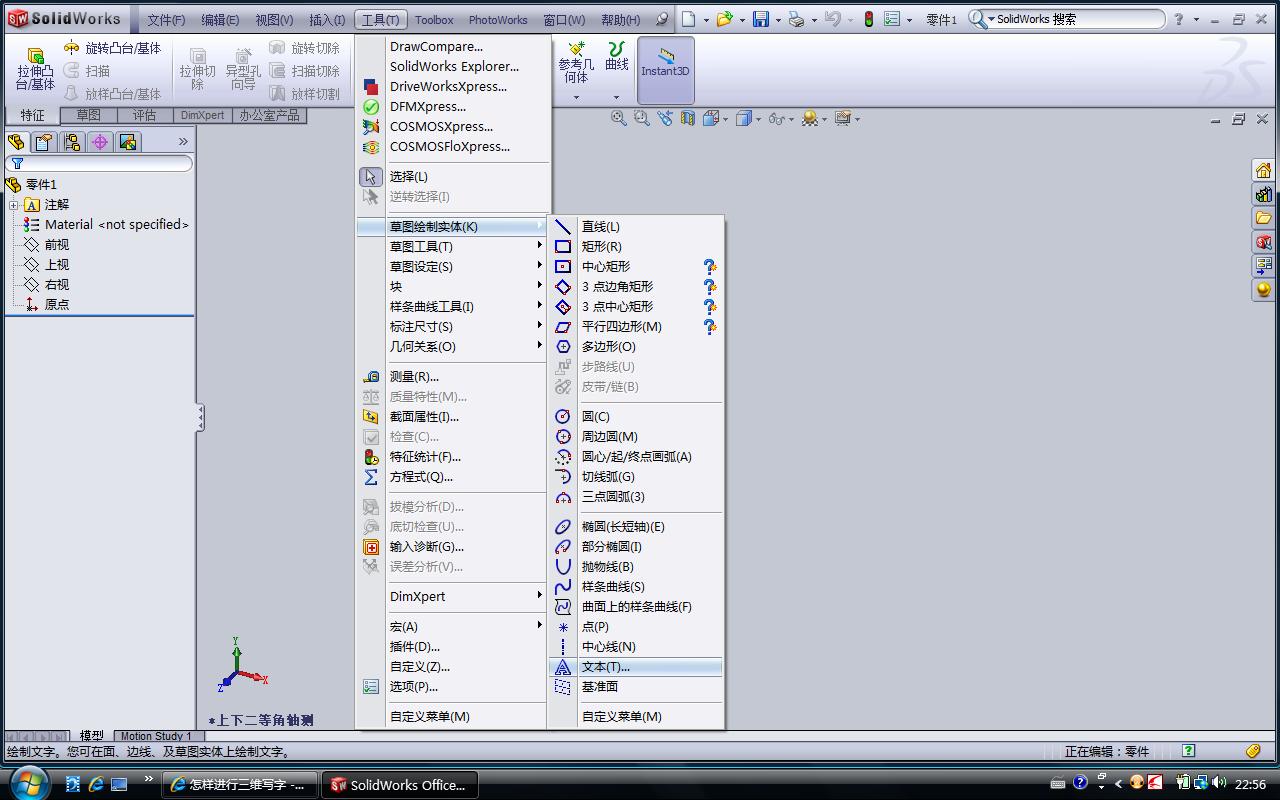Open 特征统计(F)... feature statistics

pyautogui.click(x=452, y=457)
